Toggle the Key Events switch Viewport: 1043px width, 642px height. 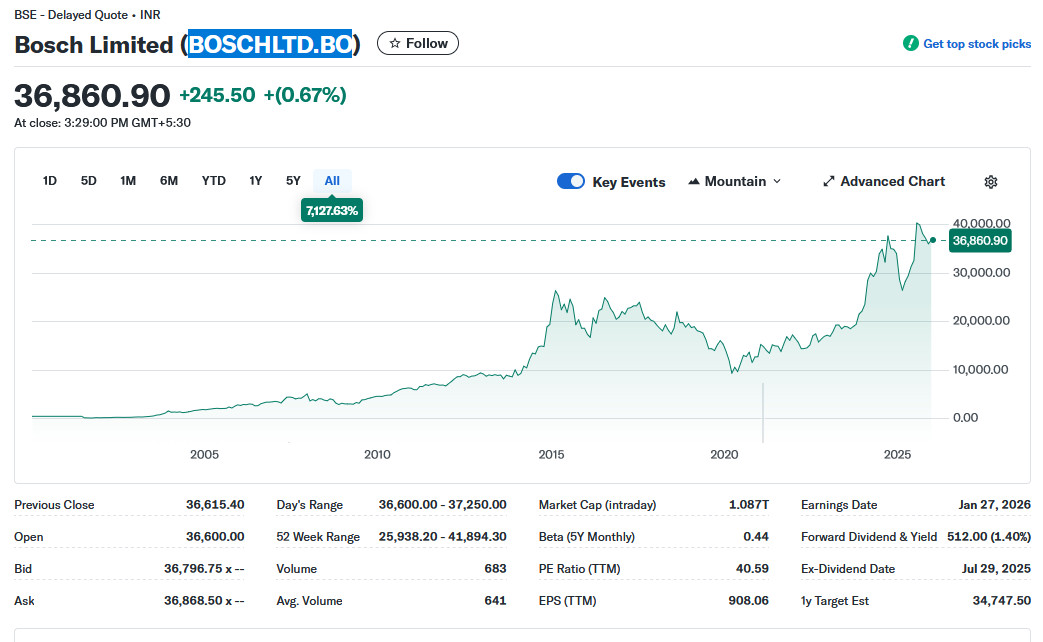click(571, 182)
